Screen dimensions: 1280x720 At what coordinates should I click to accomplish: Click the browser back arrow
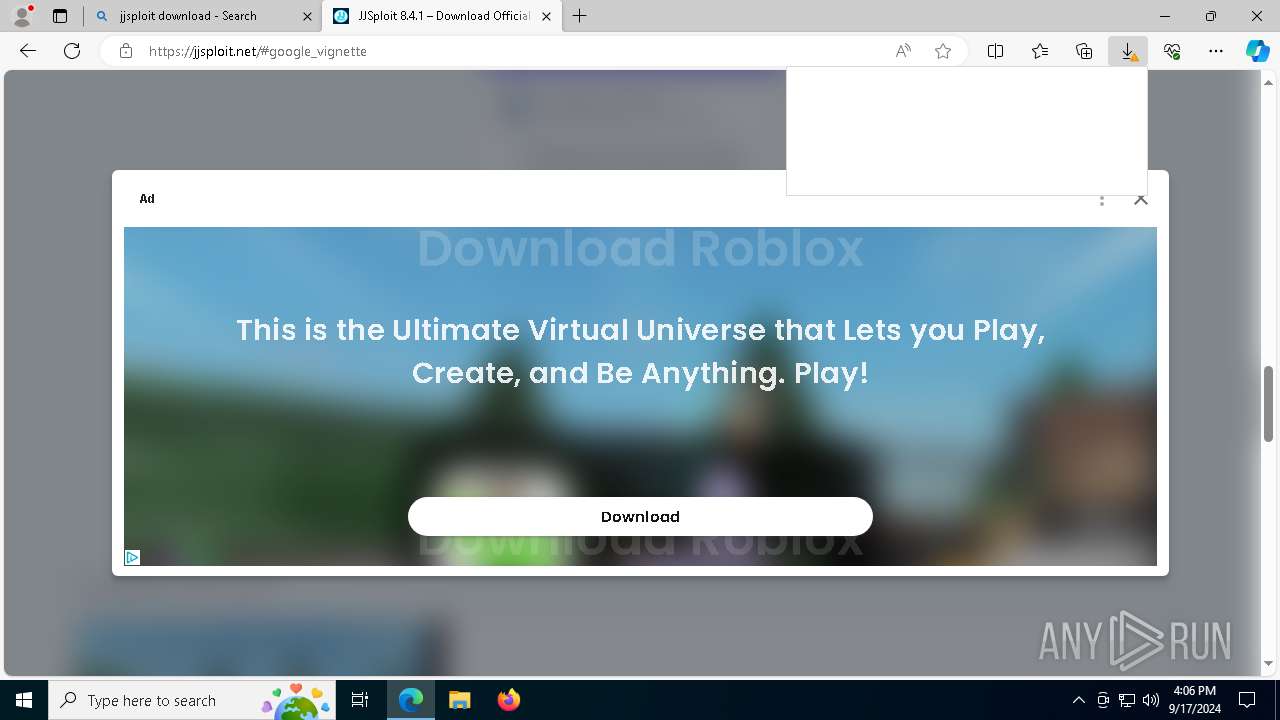coord(28,51)
